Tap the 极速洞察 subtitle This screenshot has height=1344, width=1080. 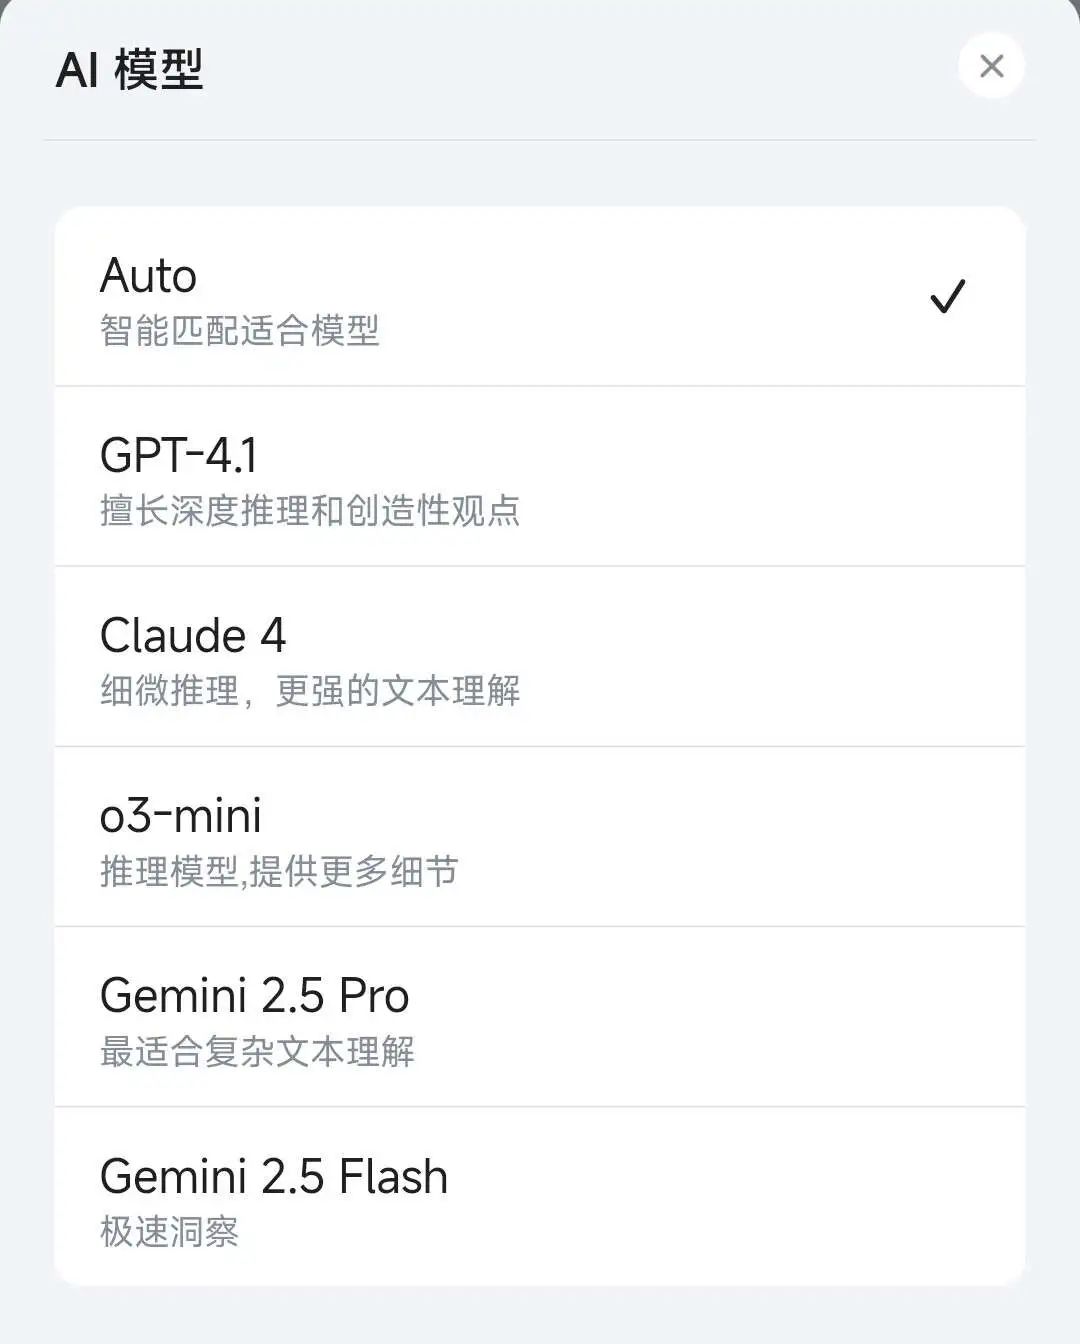(x=169, y=1231)
